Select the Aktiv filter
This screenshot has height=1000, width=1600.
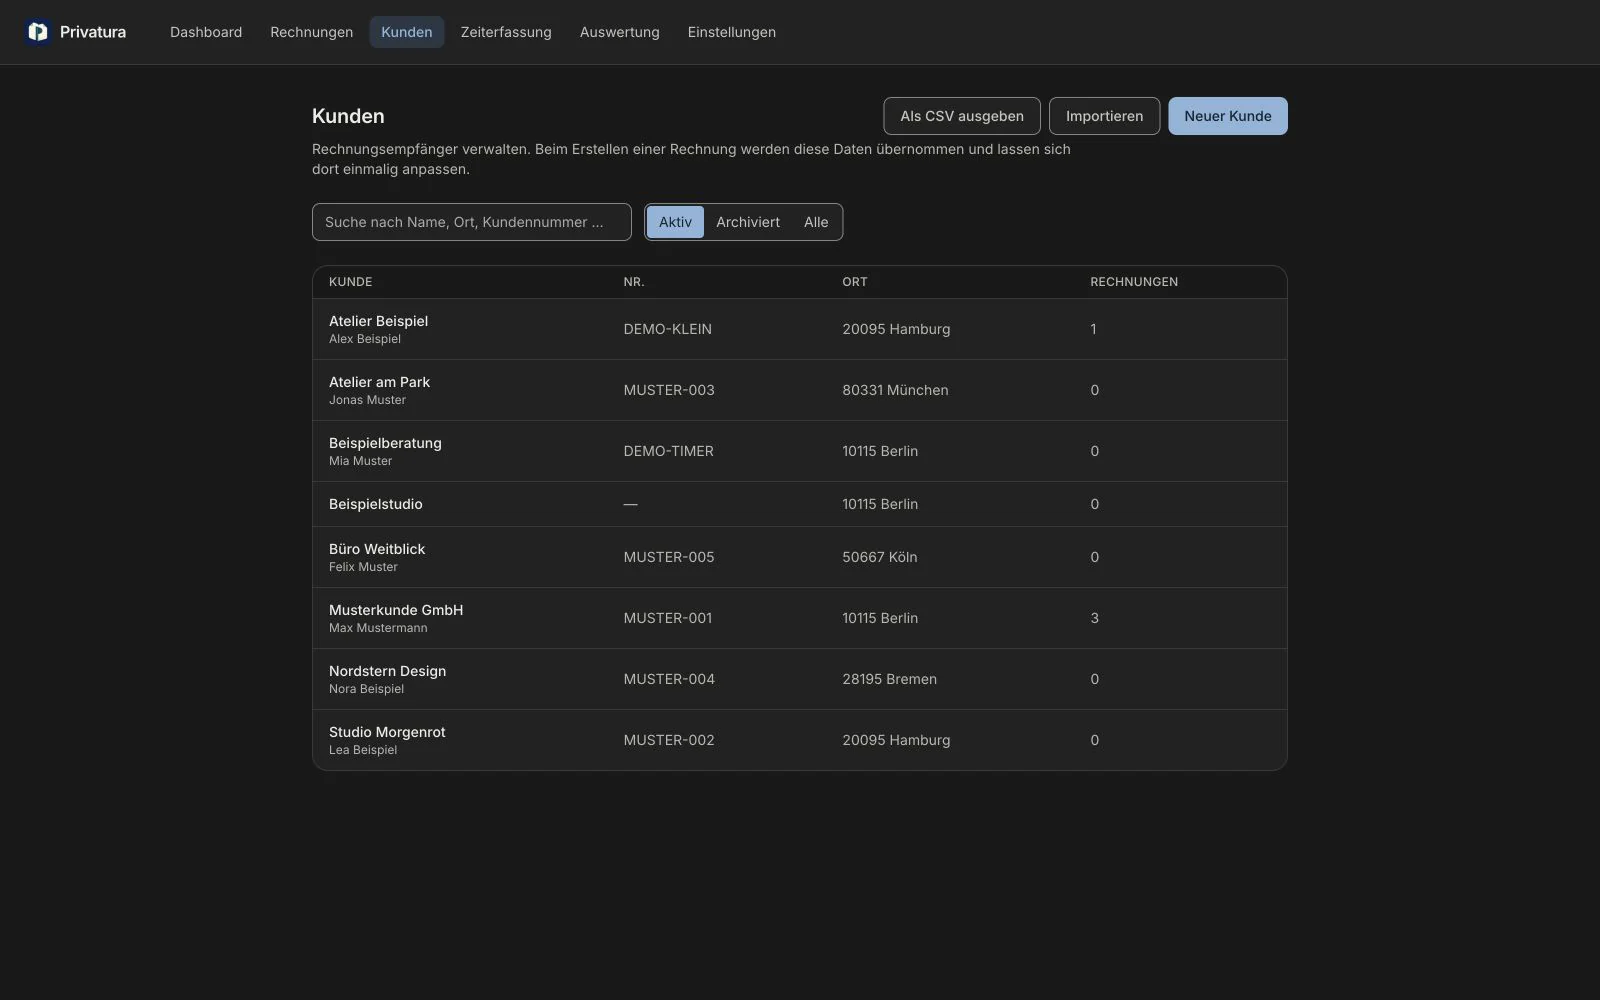675,222
